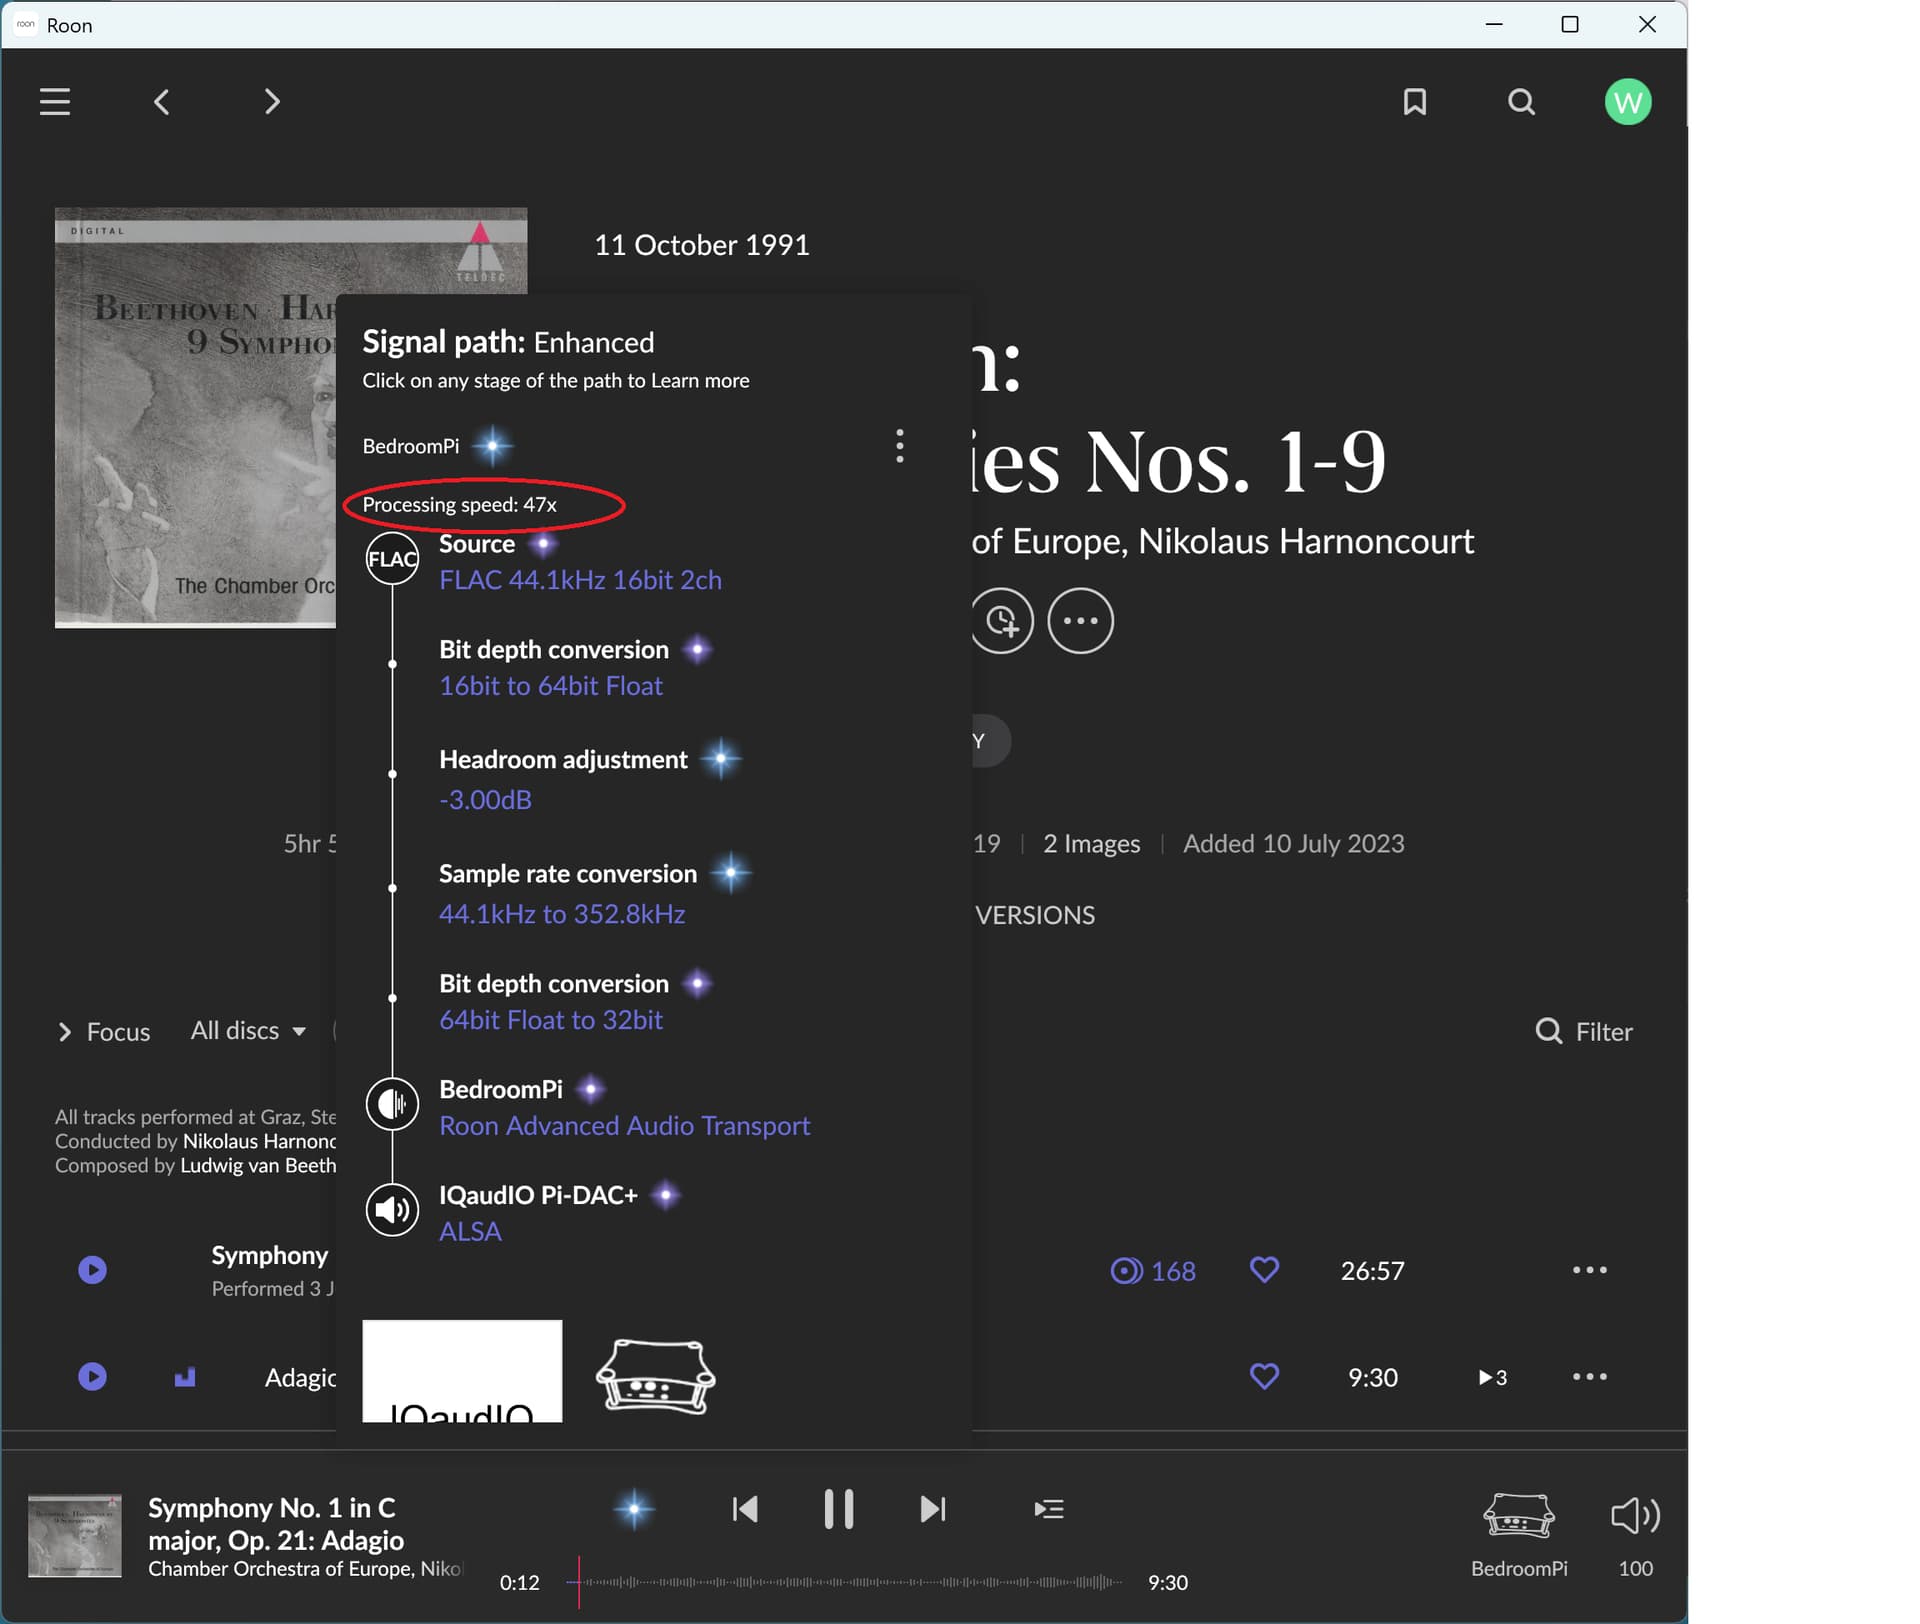
Task: Open the album more-options ellipsis button
Action: (x=1080, y=621)
